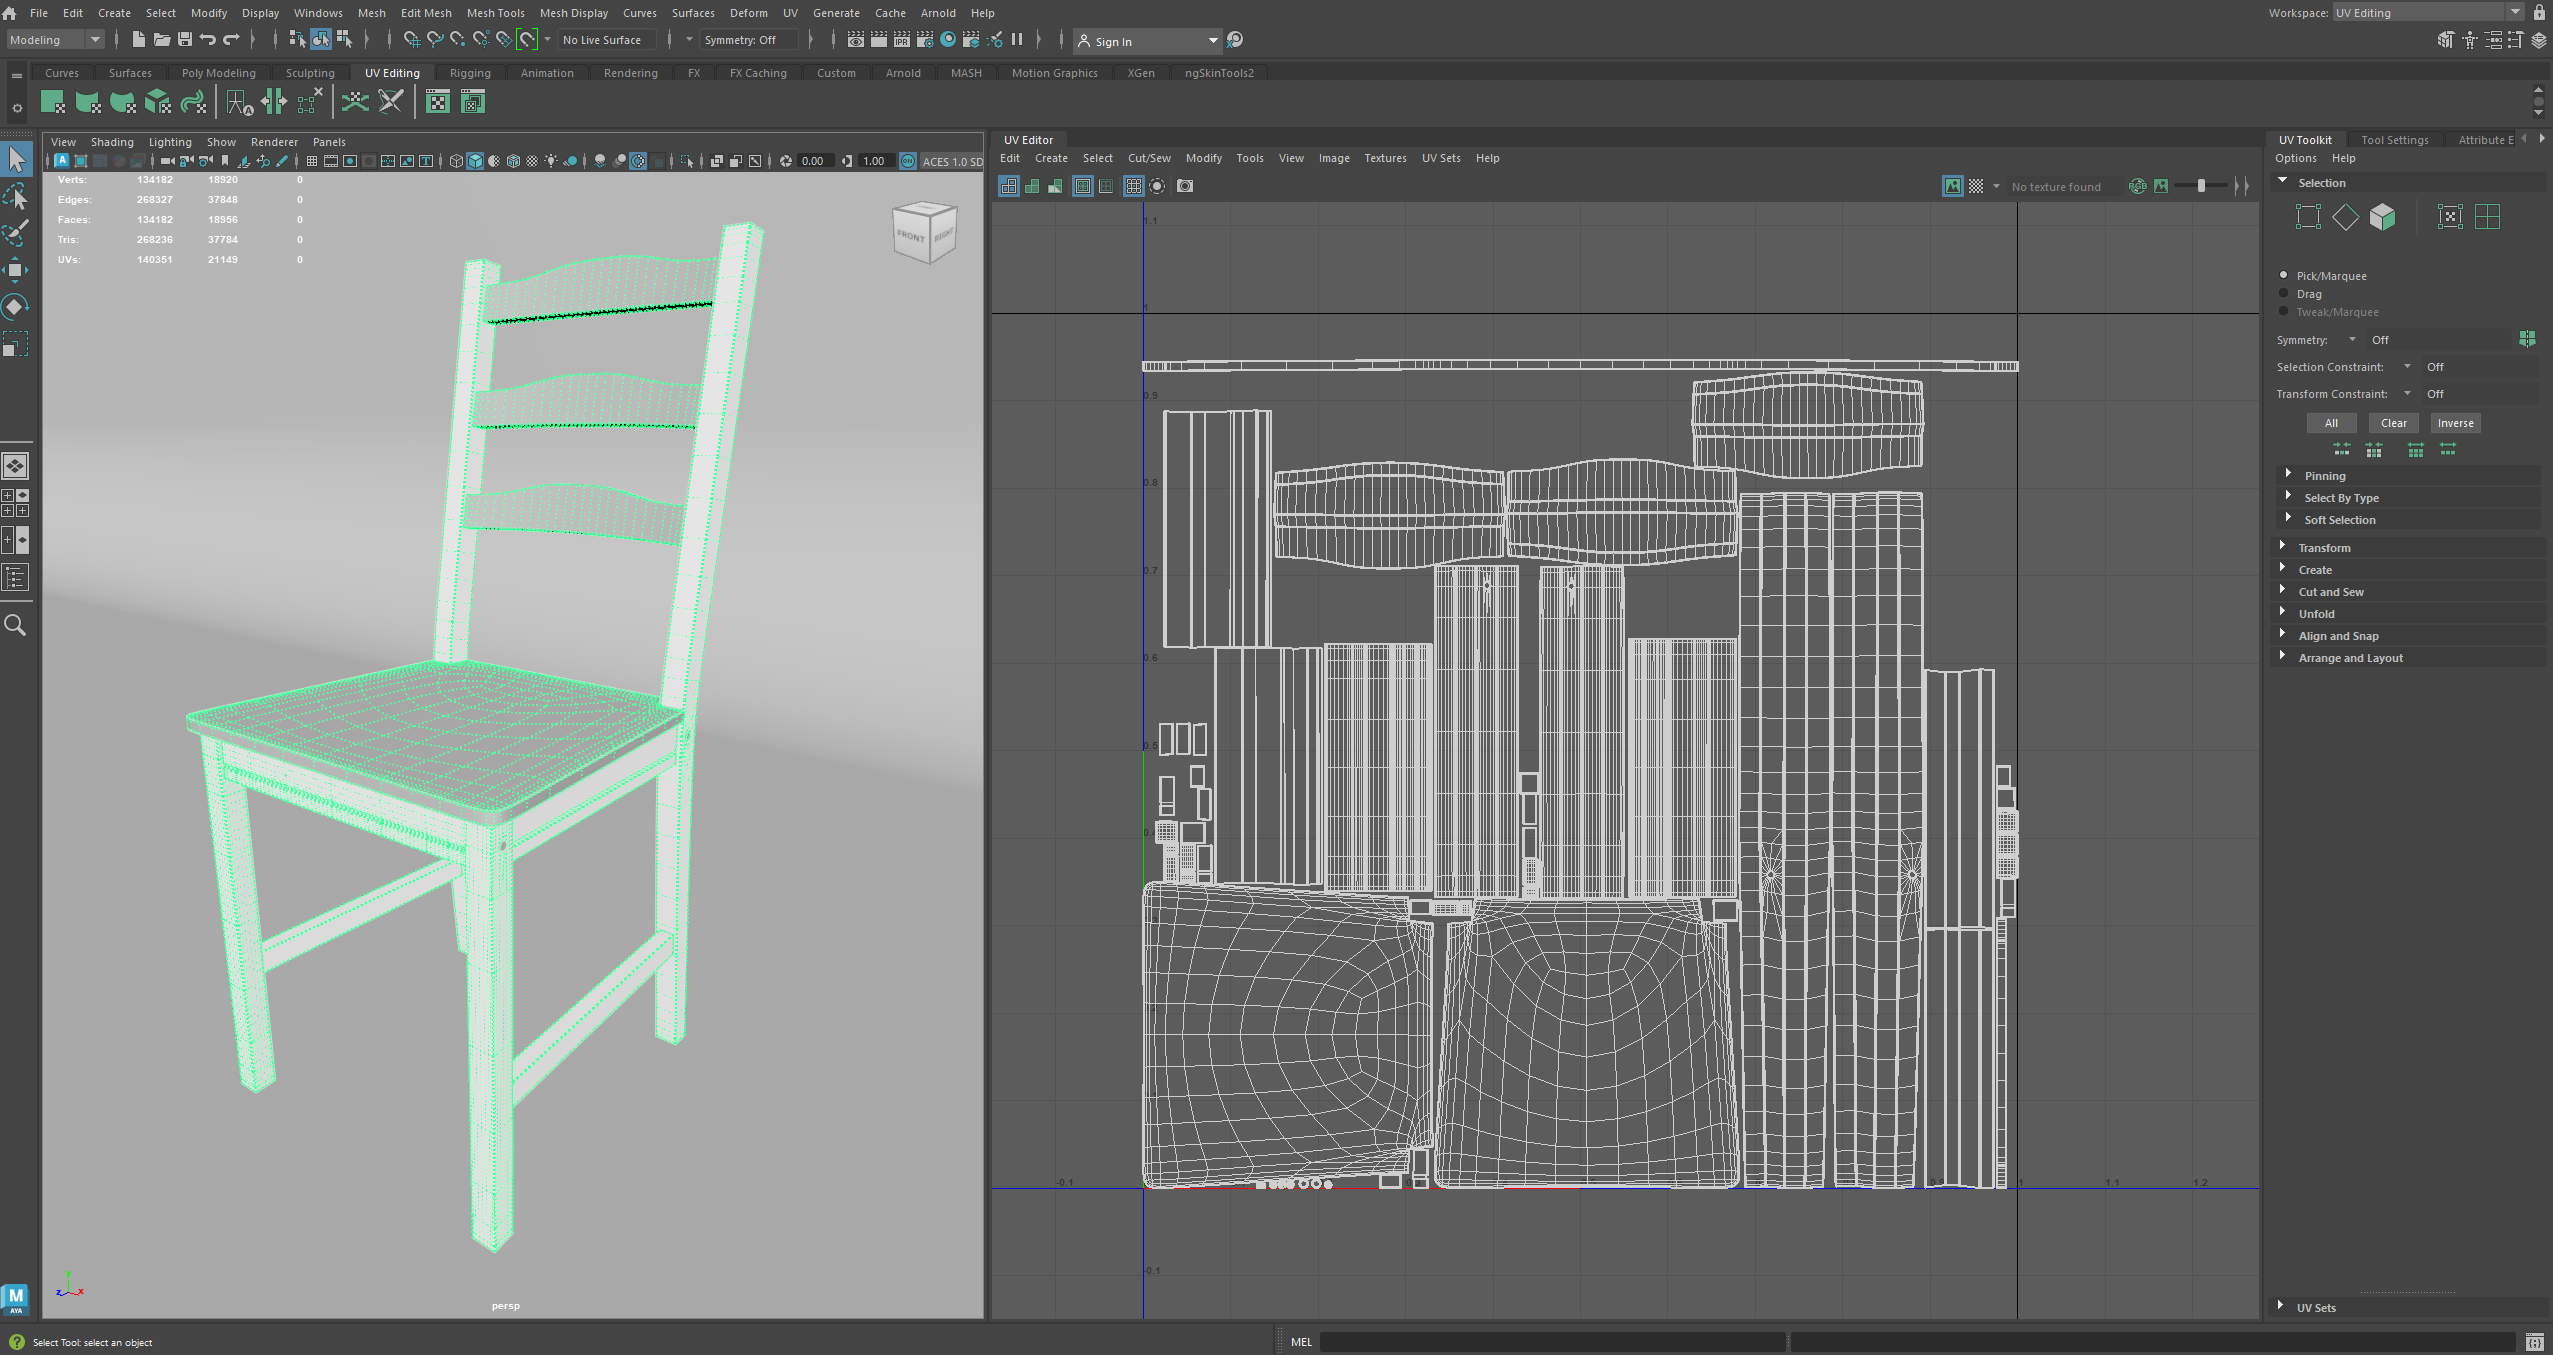Click the contour stretch mapping shelf icon

pos(193,102)
